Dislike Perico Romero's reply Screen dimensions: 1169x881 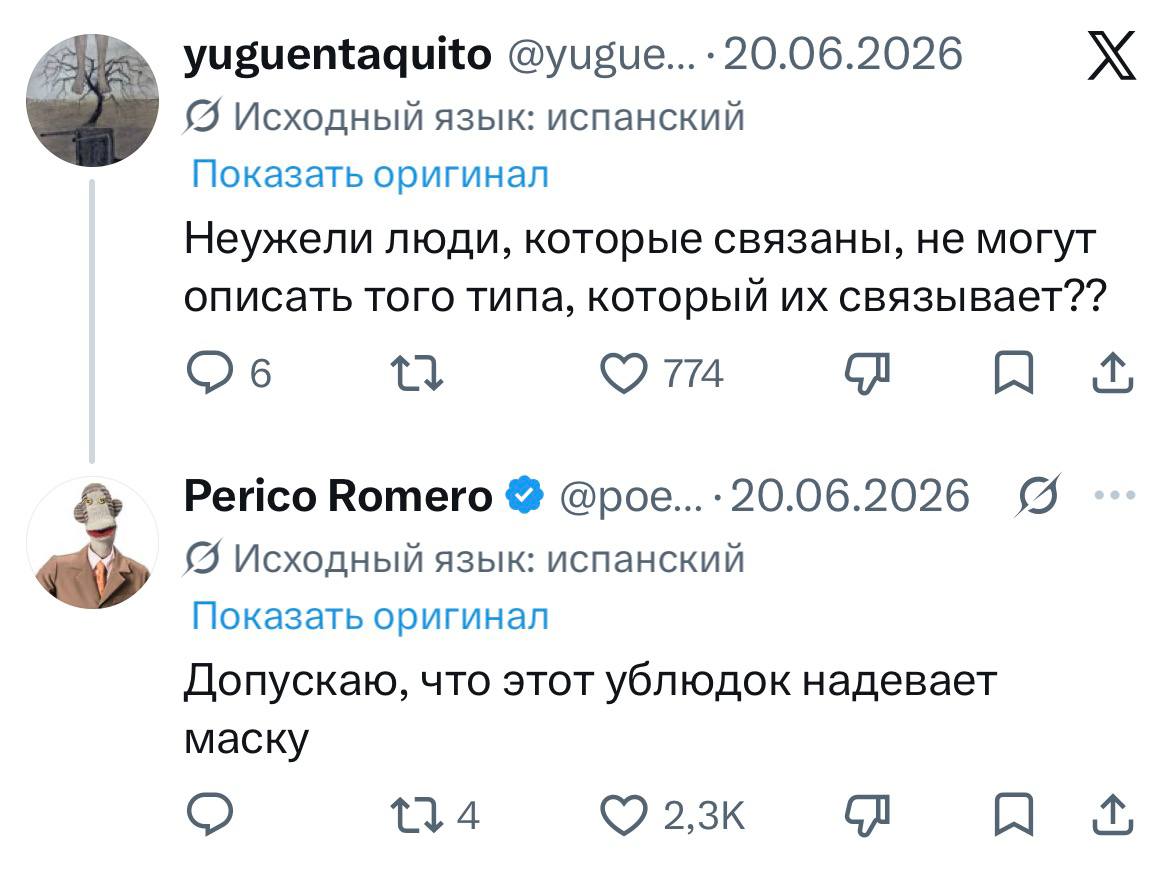point(867,815)
